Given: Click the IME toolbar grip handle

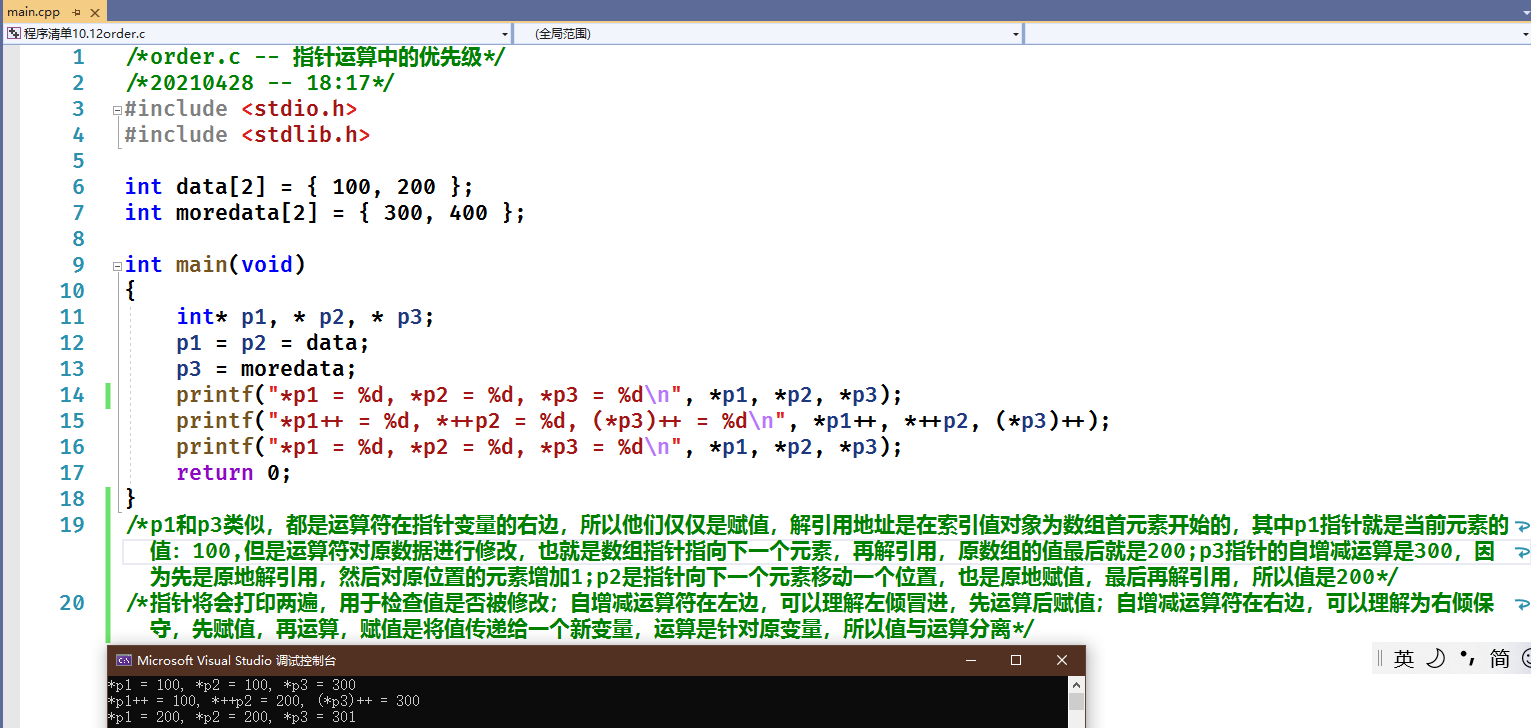Looking at the screenshot, I should click(x=1380, y=658).
